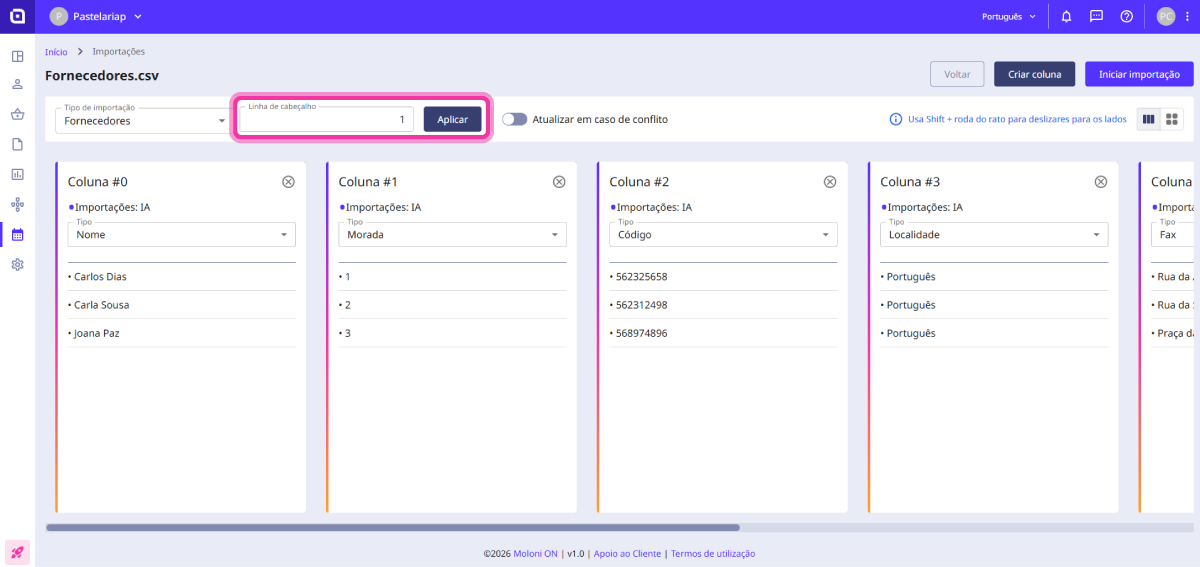Image resolution: width=1200 pixels, height=567 pixels.
Task: Click the pink rocket icon at sidebar bottom
Action: [17, 551]
